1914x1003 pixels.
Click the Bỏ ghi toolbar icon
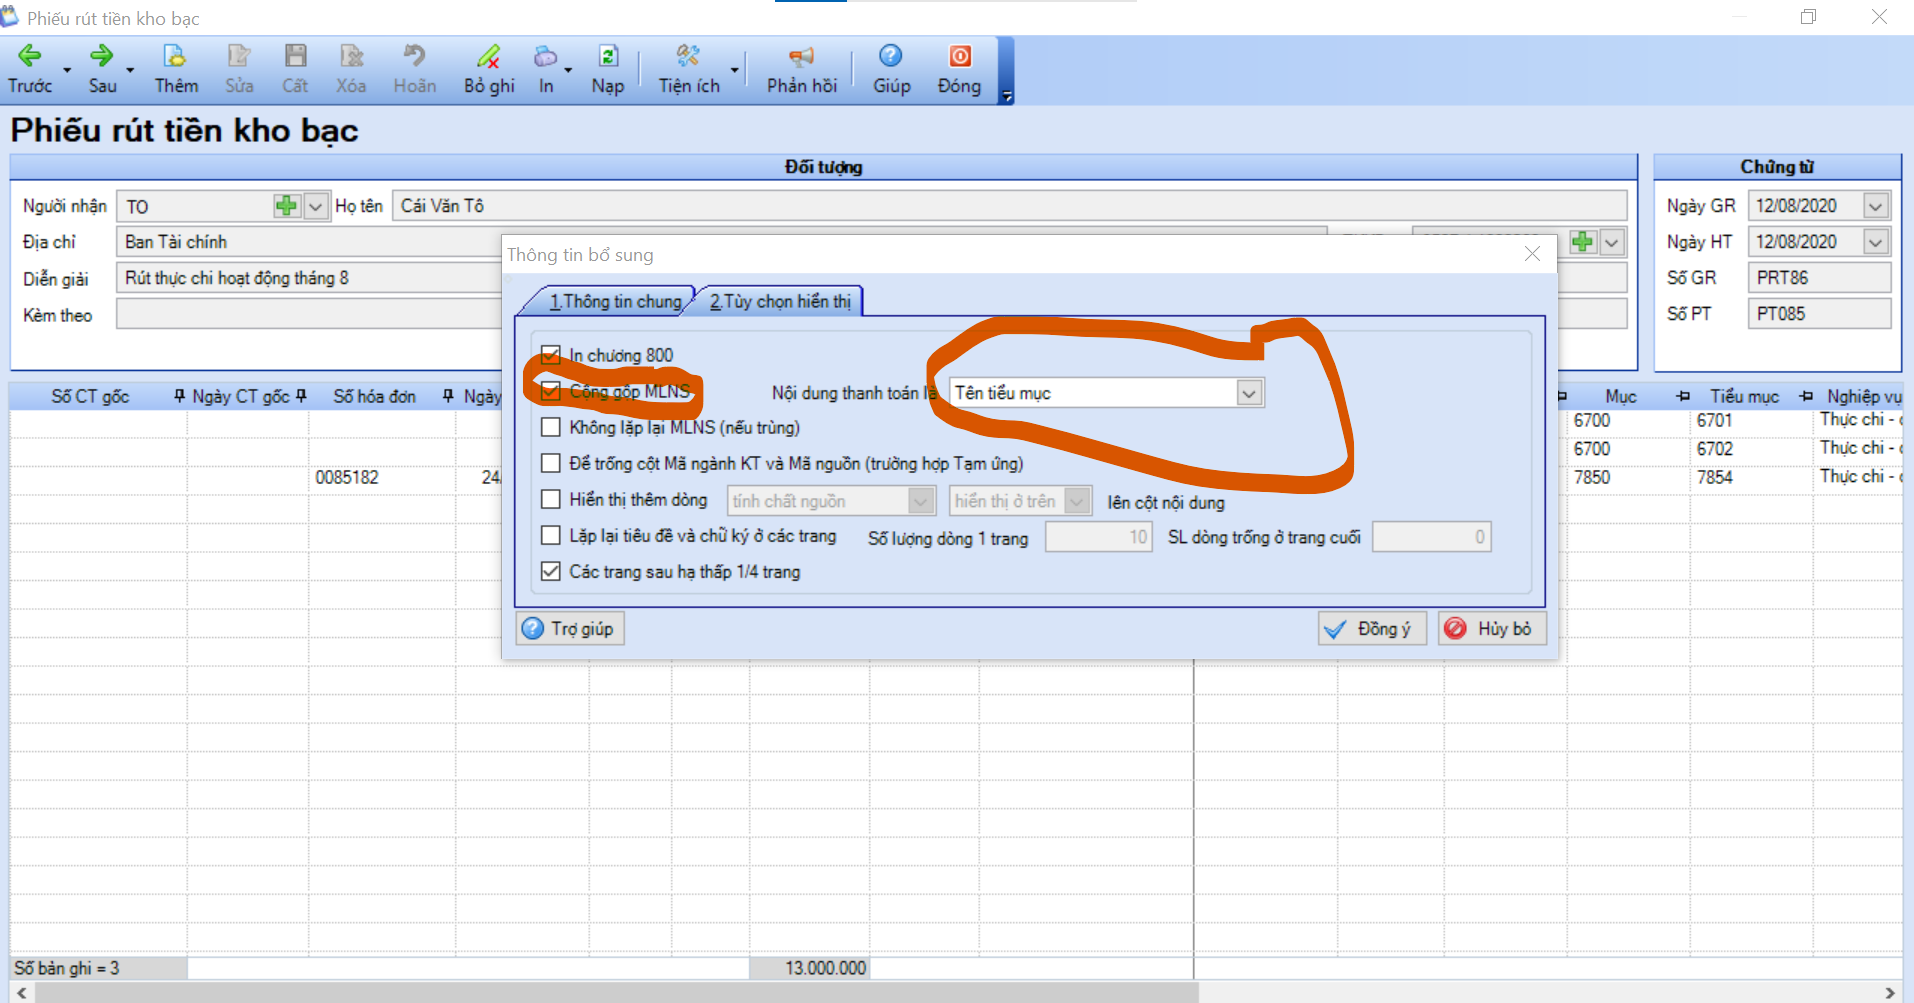click(488, 57)
